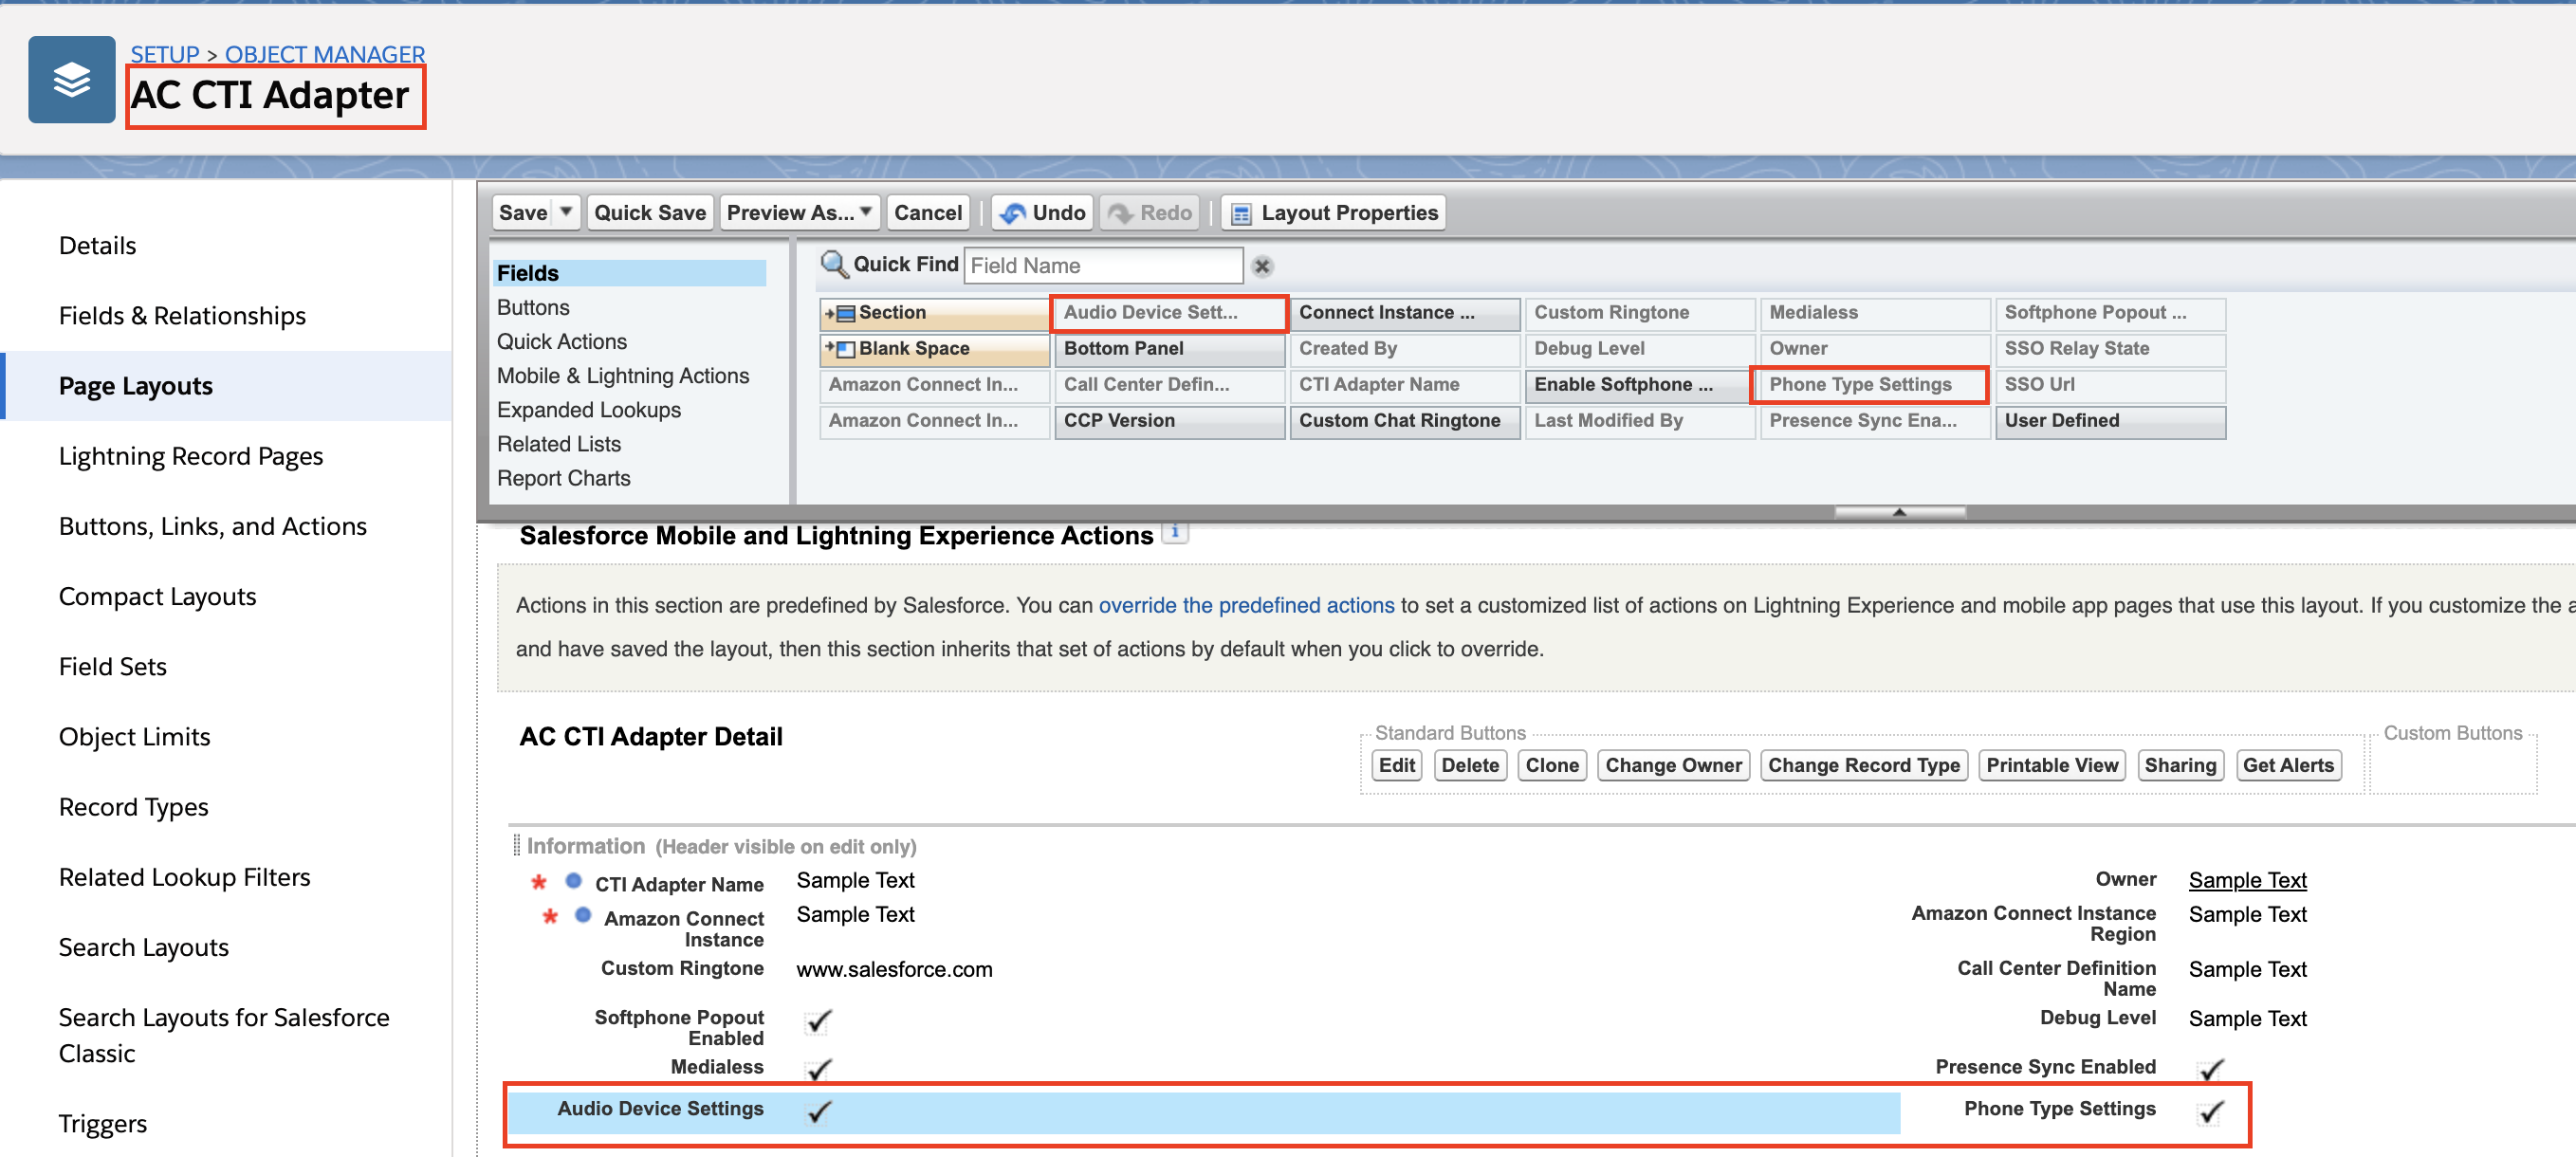Image resolution: width=2576 pixels, height=1157 pixels.
Task: Select the Report Charts palette category
Action: click(563, 478)
